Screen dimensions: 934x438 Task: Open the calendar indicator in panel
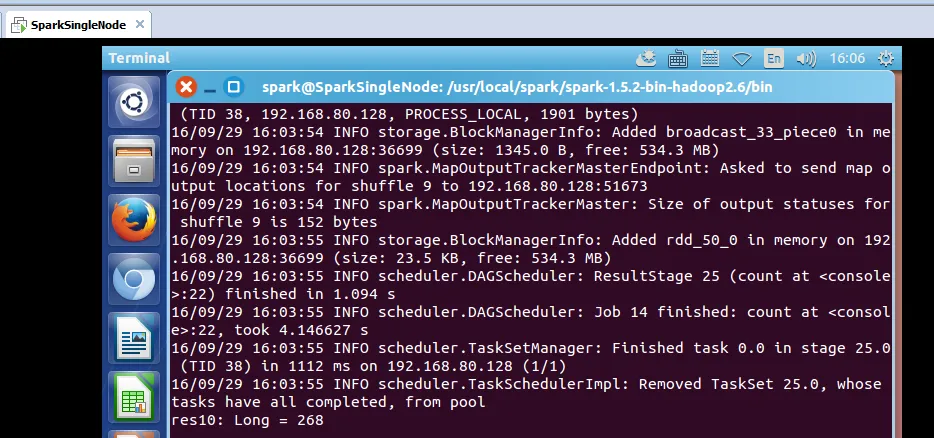pos(710,58)
